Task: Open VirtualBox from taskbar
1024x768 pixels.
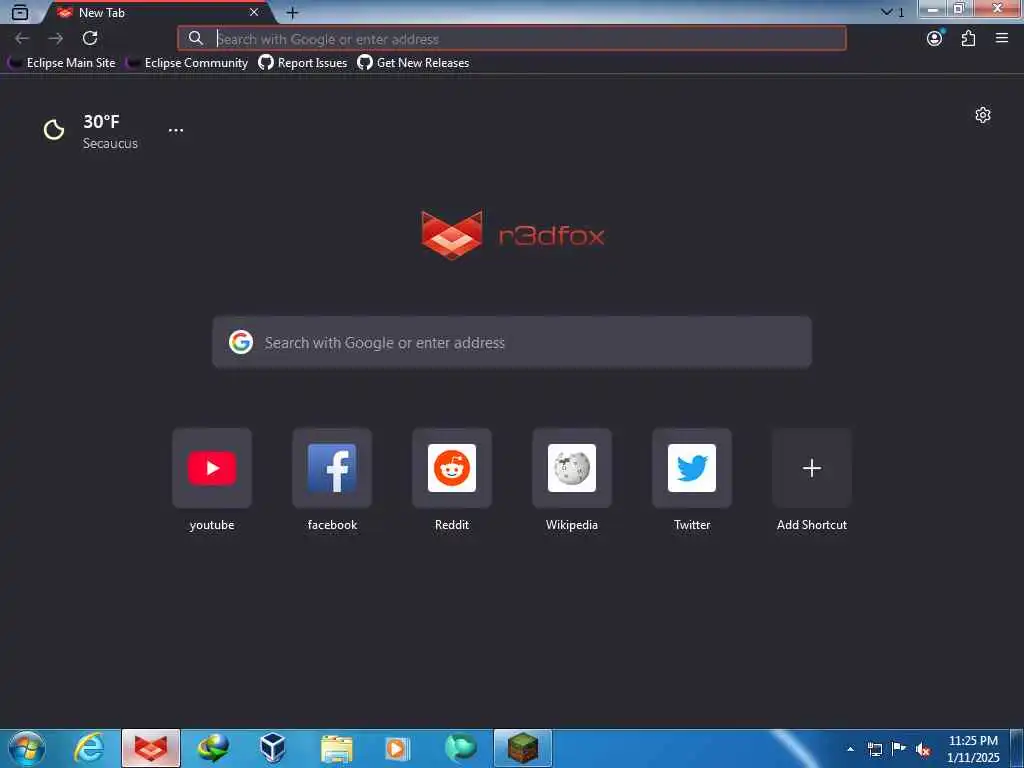Action: pos(272,748)
